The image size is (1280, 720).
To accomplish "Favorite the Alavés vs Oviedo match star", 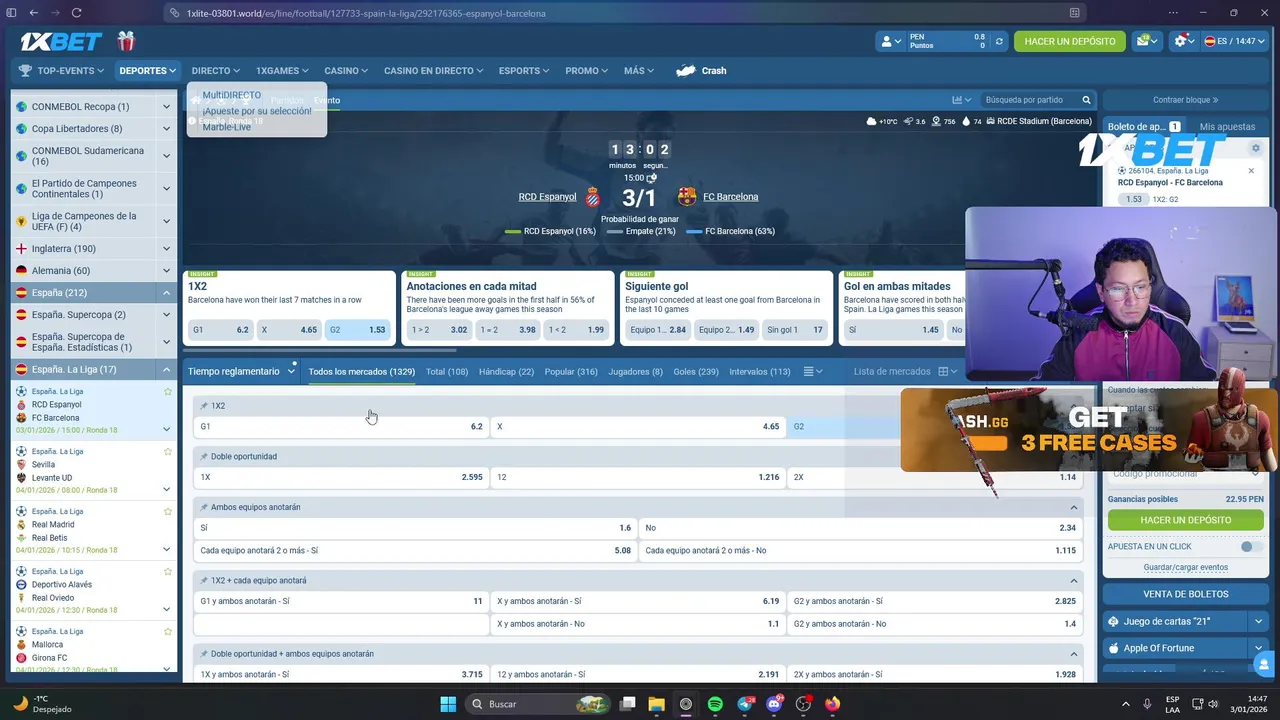I will tap(167, 572).
